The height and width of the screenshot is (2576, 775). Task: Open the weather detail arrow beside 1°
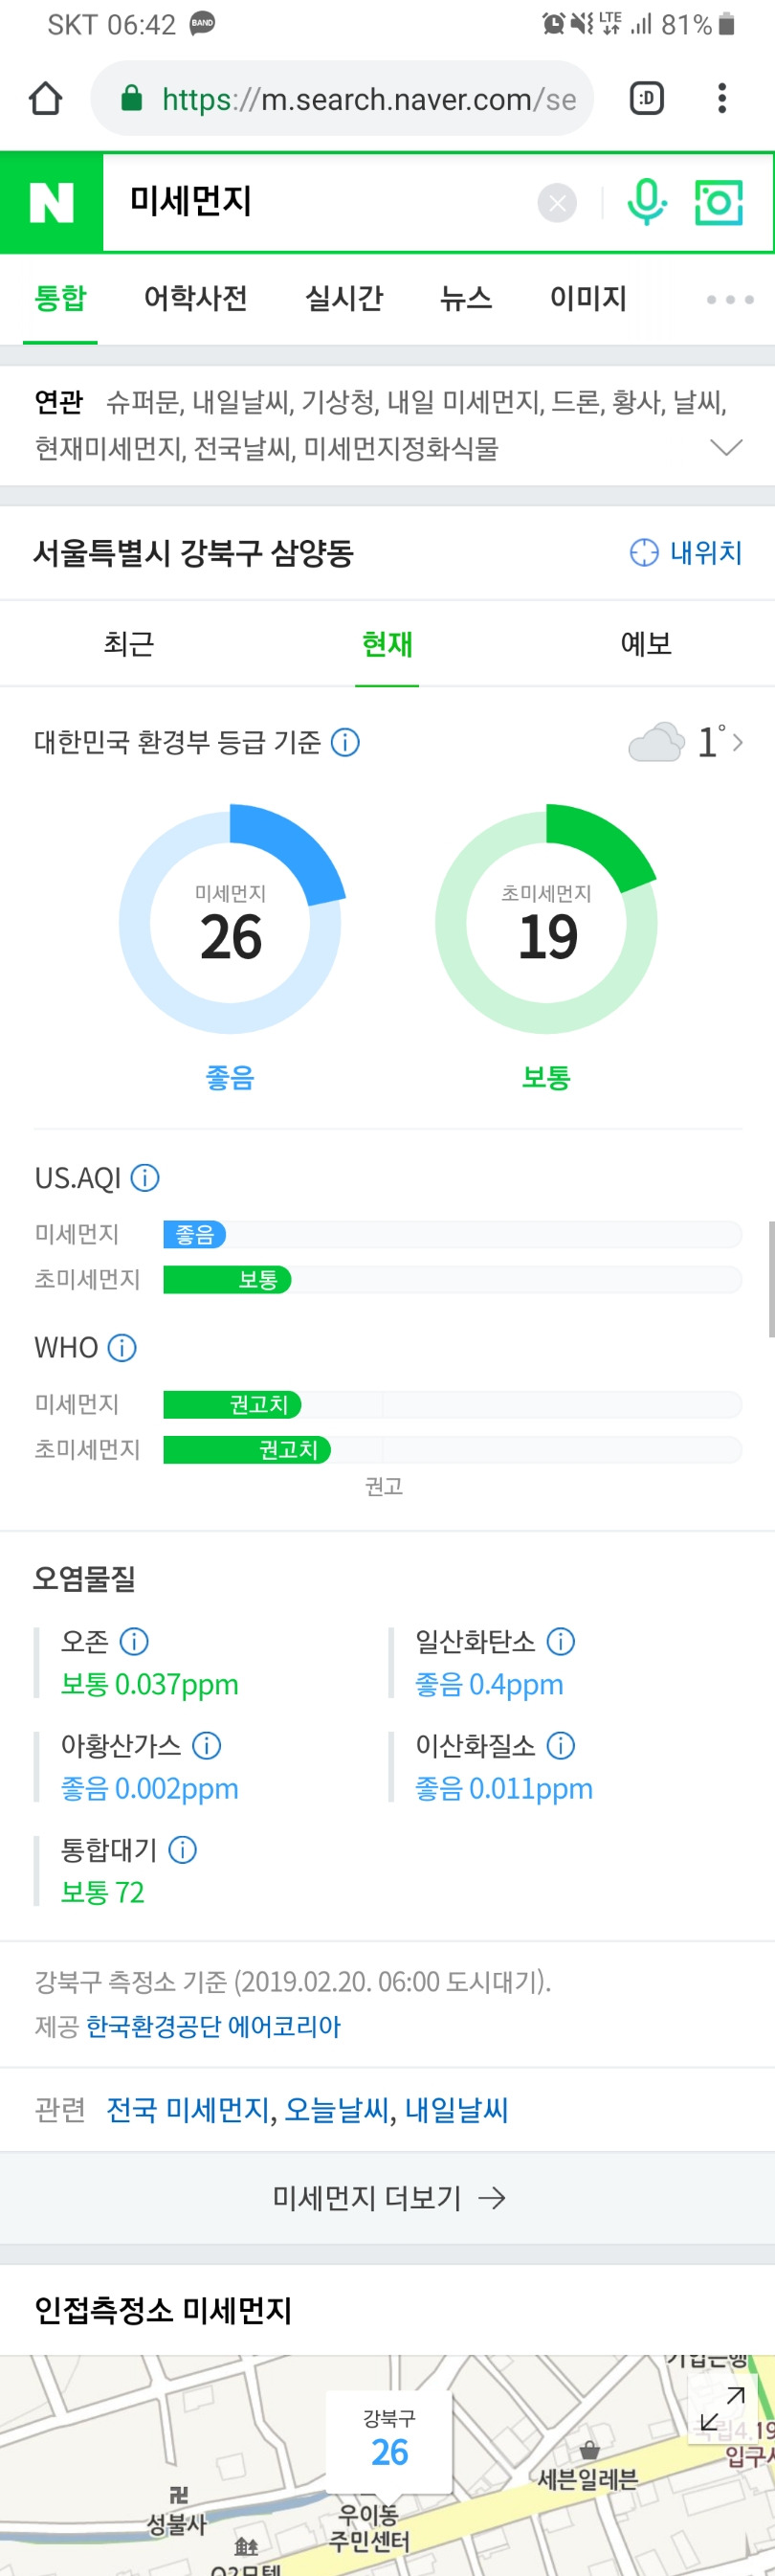(x=738, y=742)
